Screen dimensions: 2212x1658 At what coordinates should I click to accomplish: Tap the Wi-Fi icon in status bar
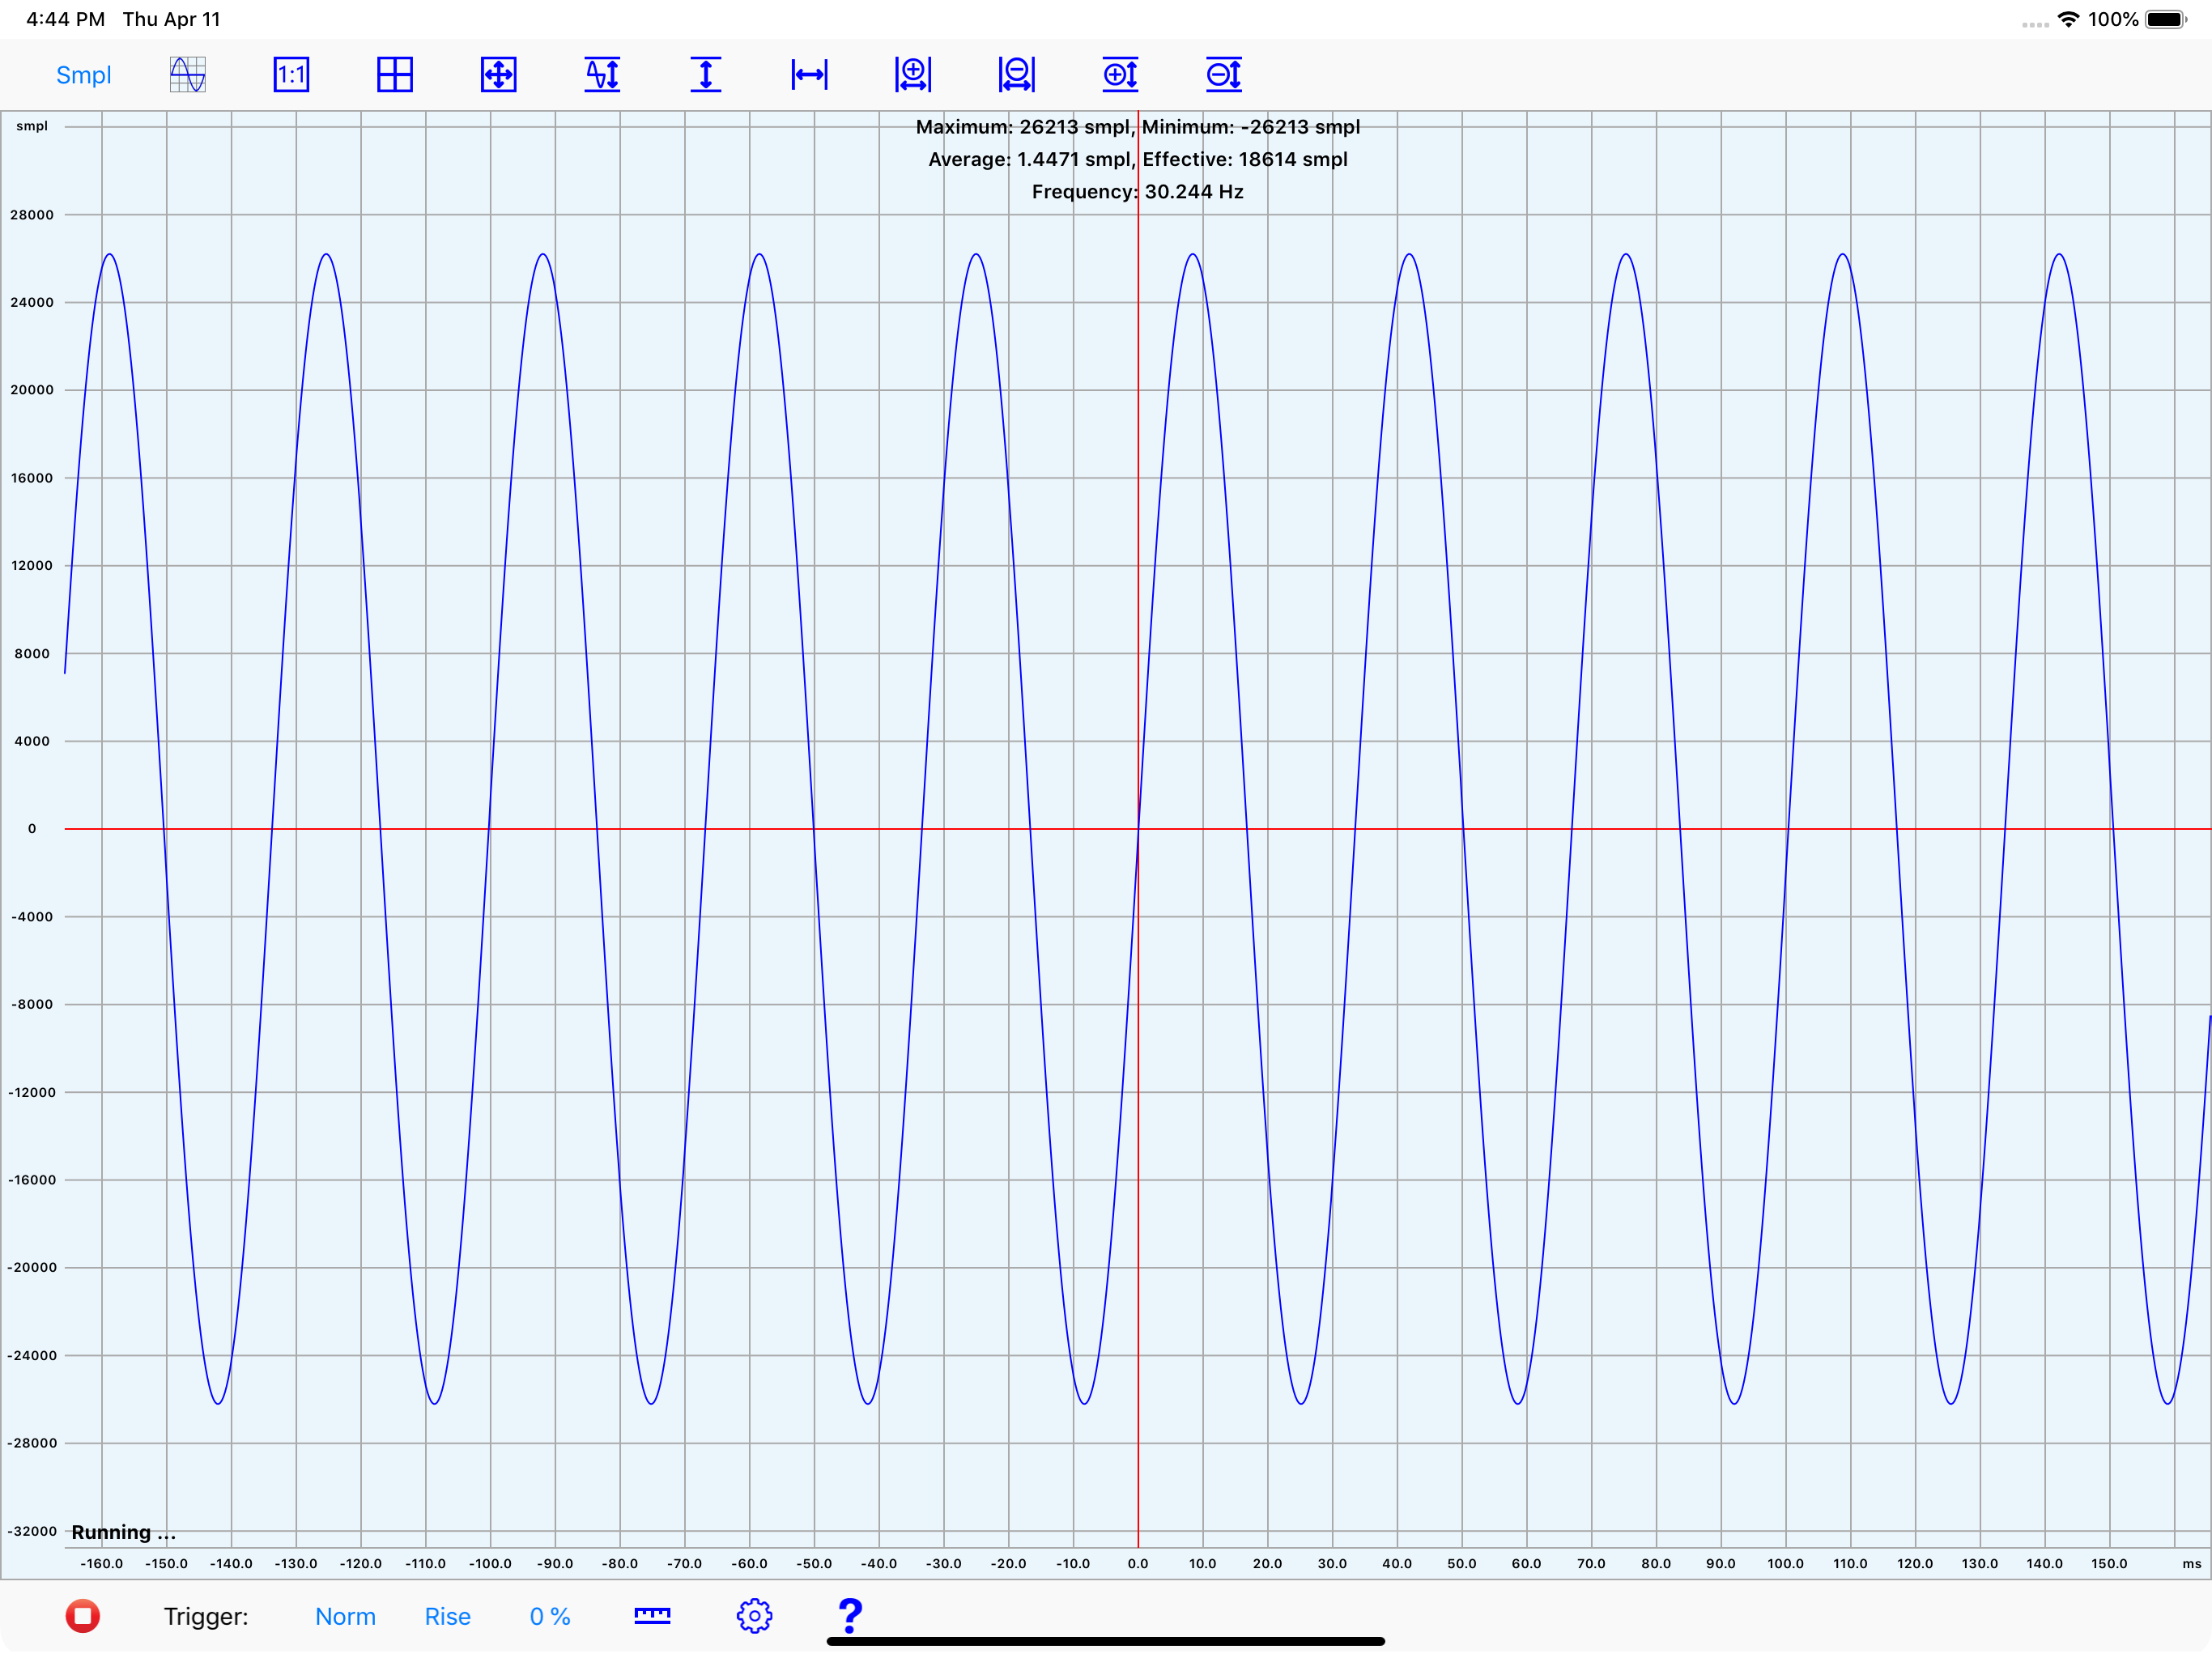2069,19
